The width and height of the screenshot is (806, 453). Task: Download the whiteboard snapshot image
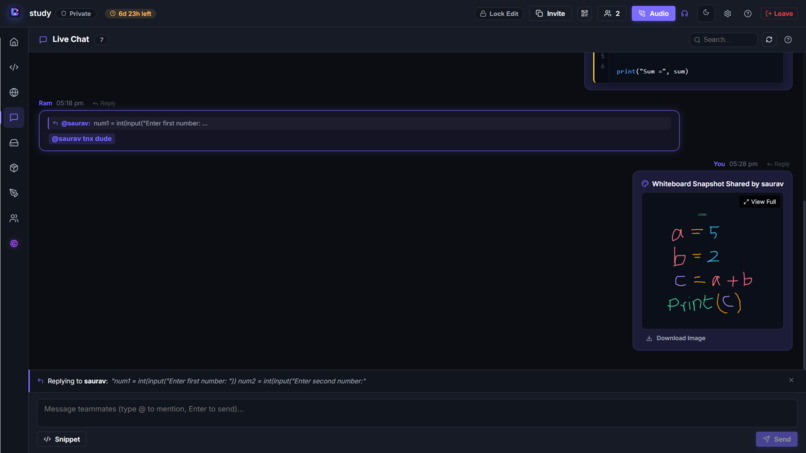pyautogui.click(x=675, y=338)
